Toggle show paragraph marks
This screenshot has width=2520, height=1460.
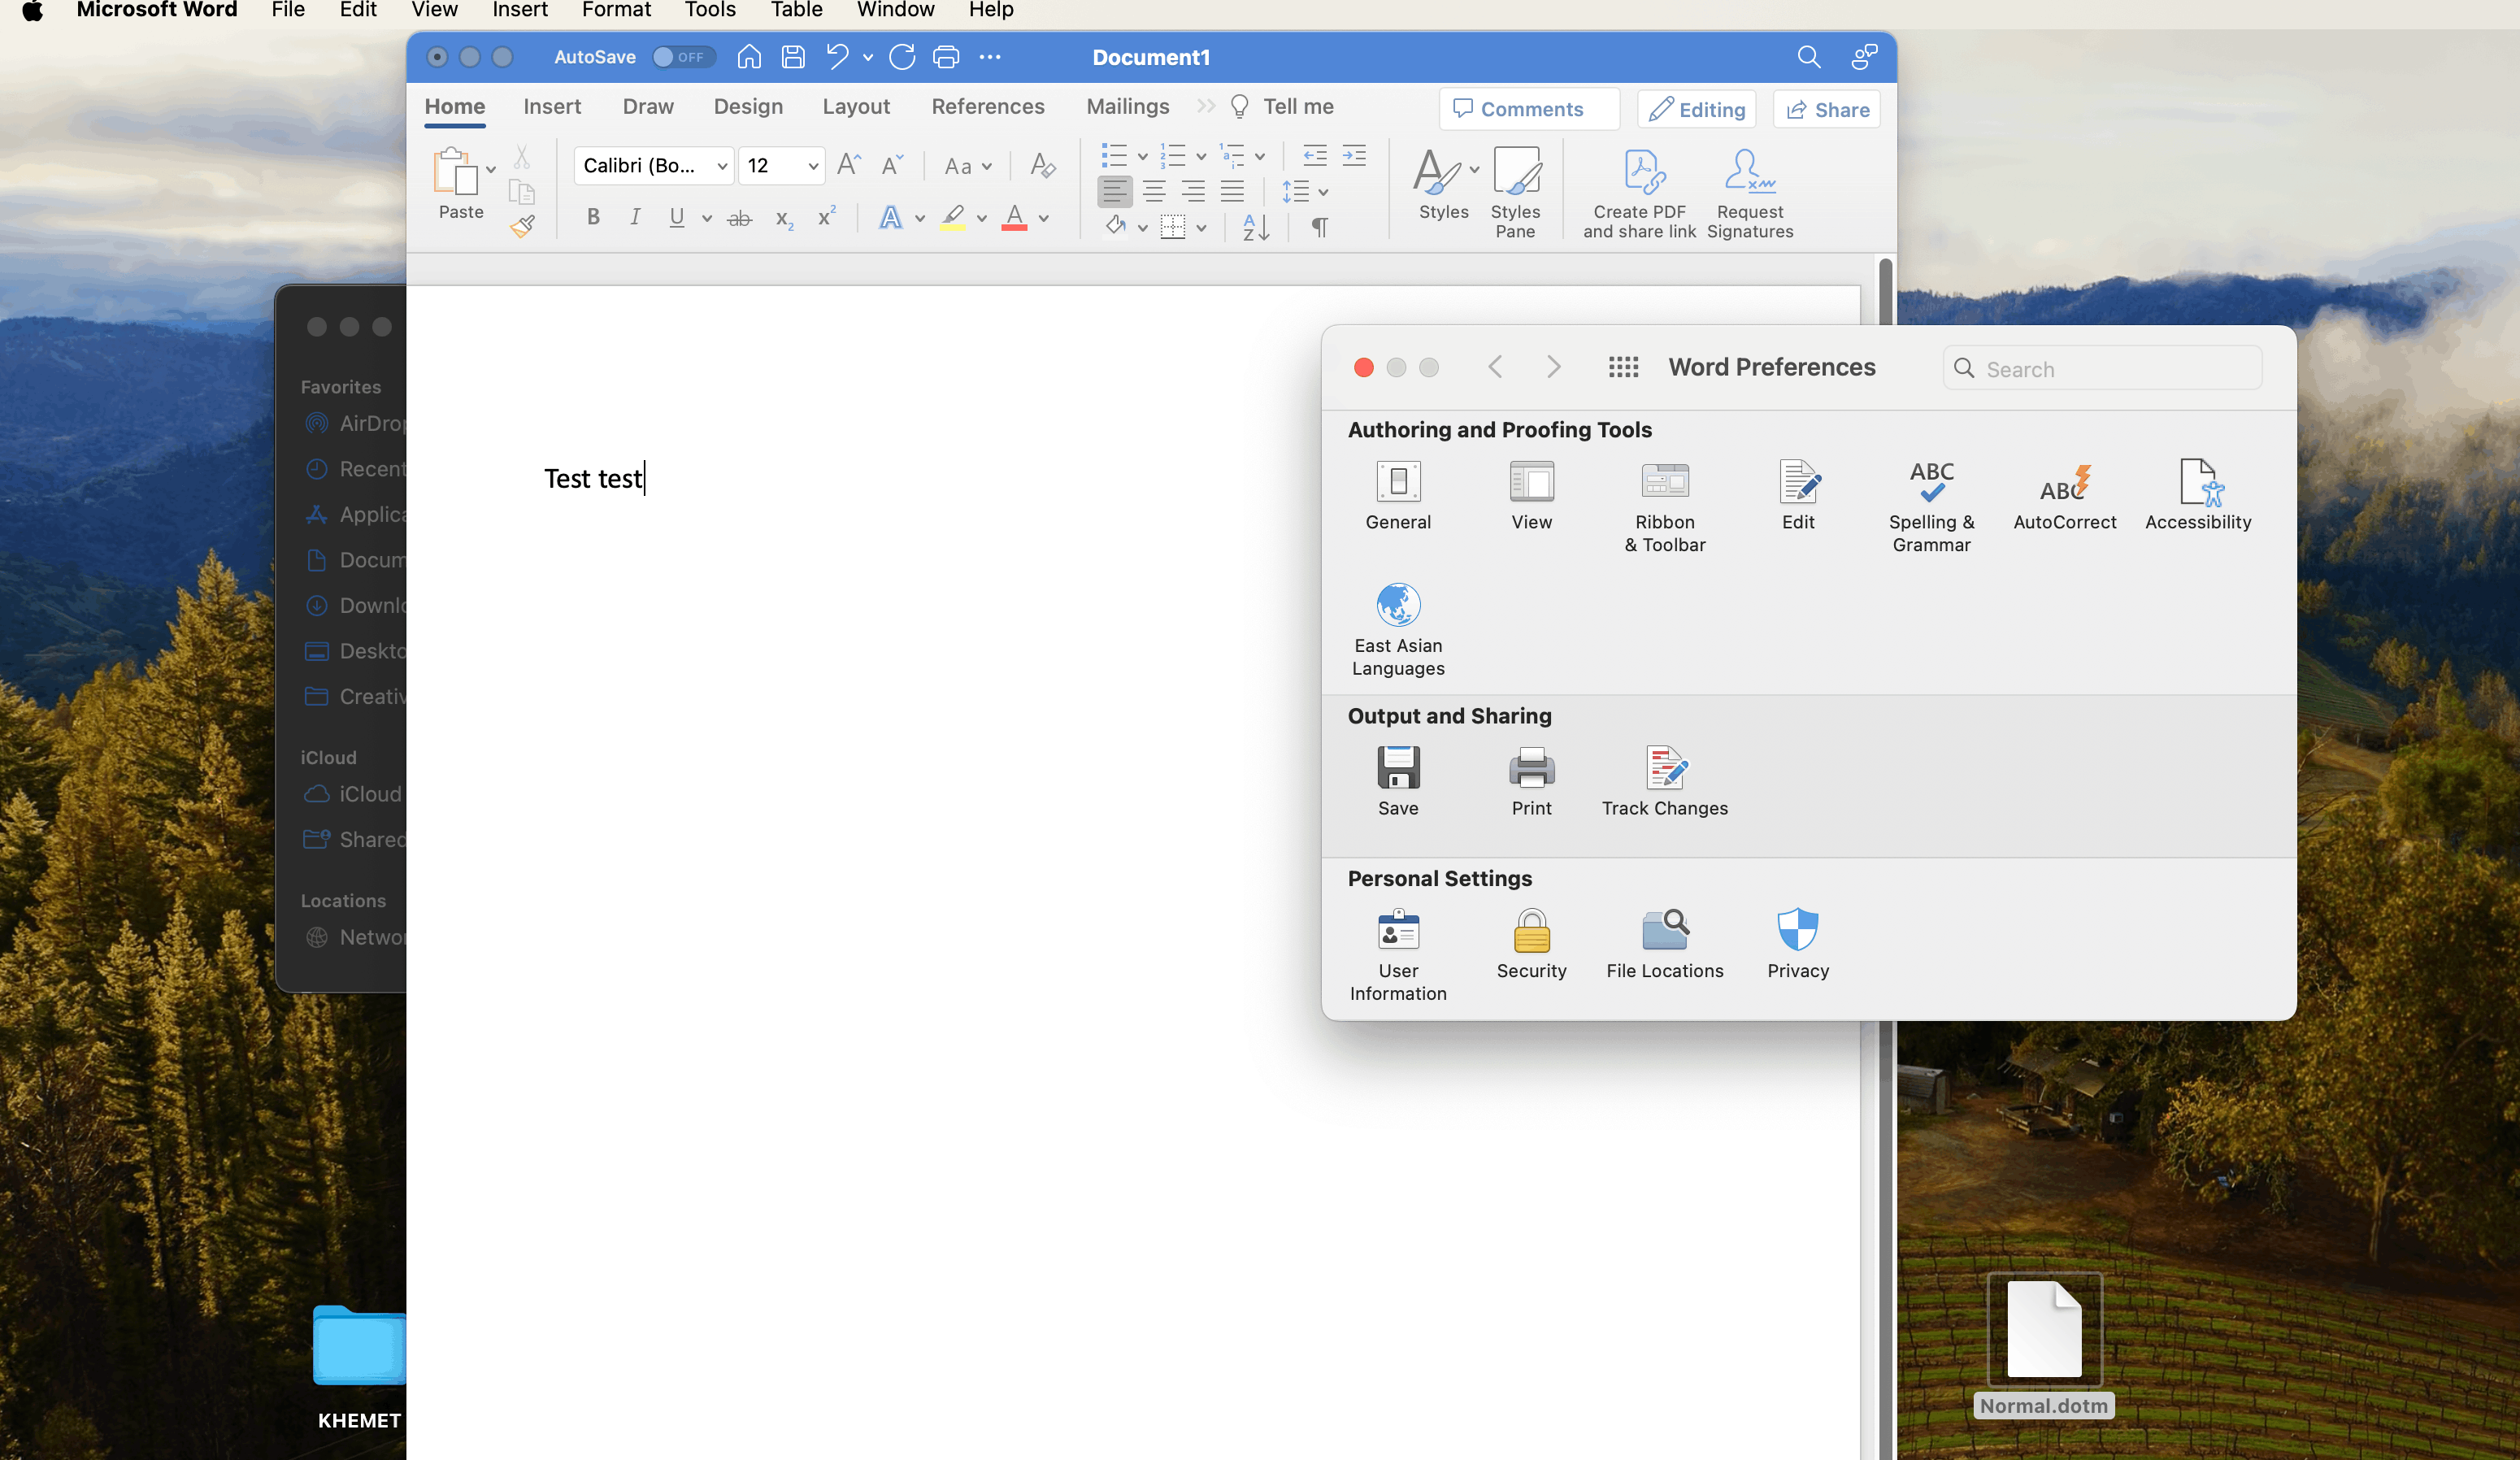(x=1320, y=227)
